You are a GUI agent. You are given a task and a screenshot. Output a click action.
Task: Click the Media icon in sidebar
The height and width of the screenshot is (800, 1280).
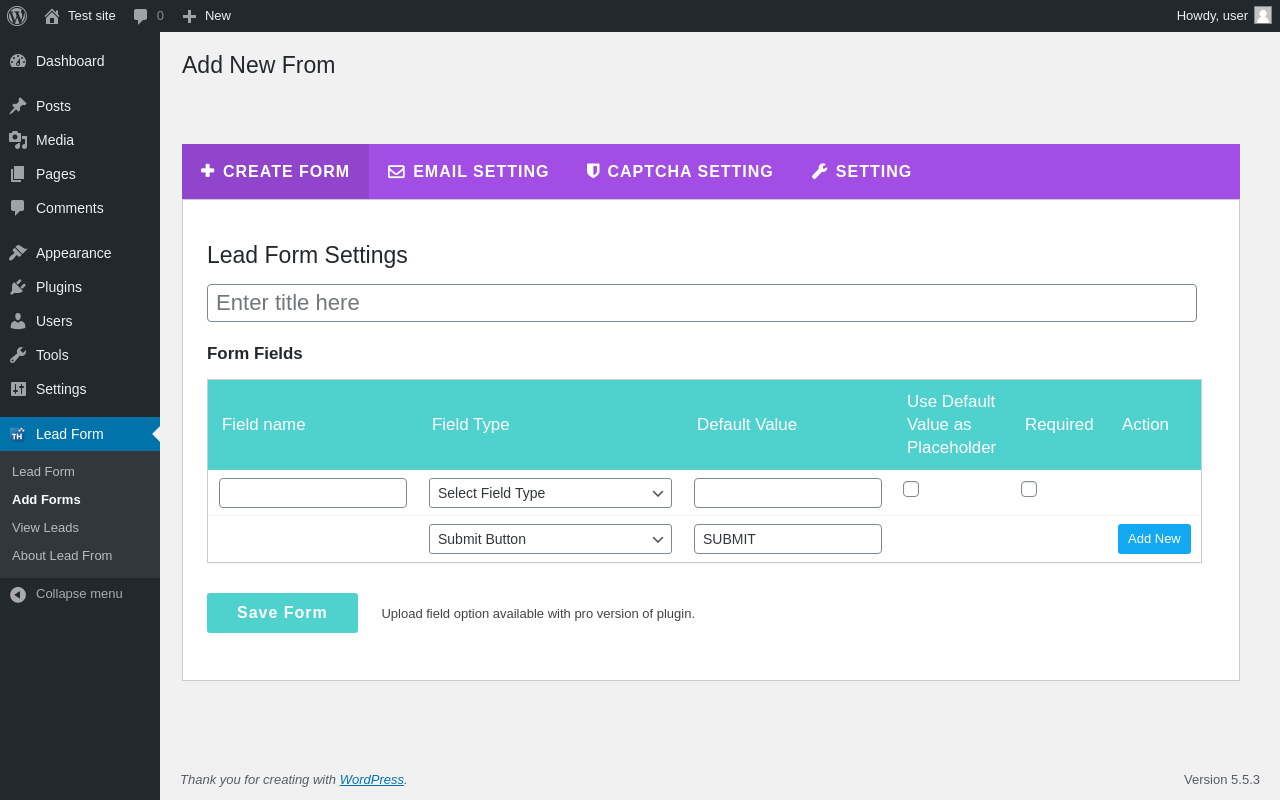18,140
